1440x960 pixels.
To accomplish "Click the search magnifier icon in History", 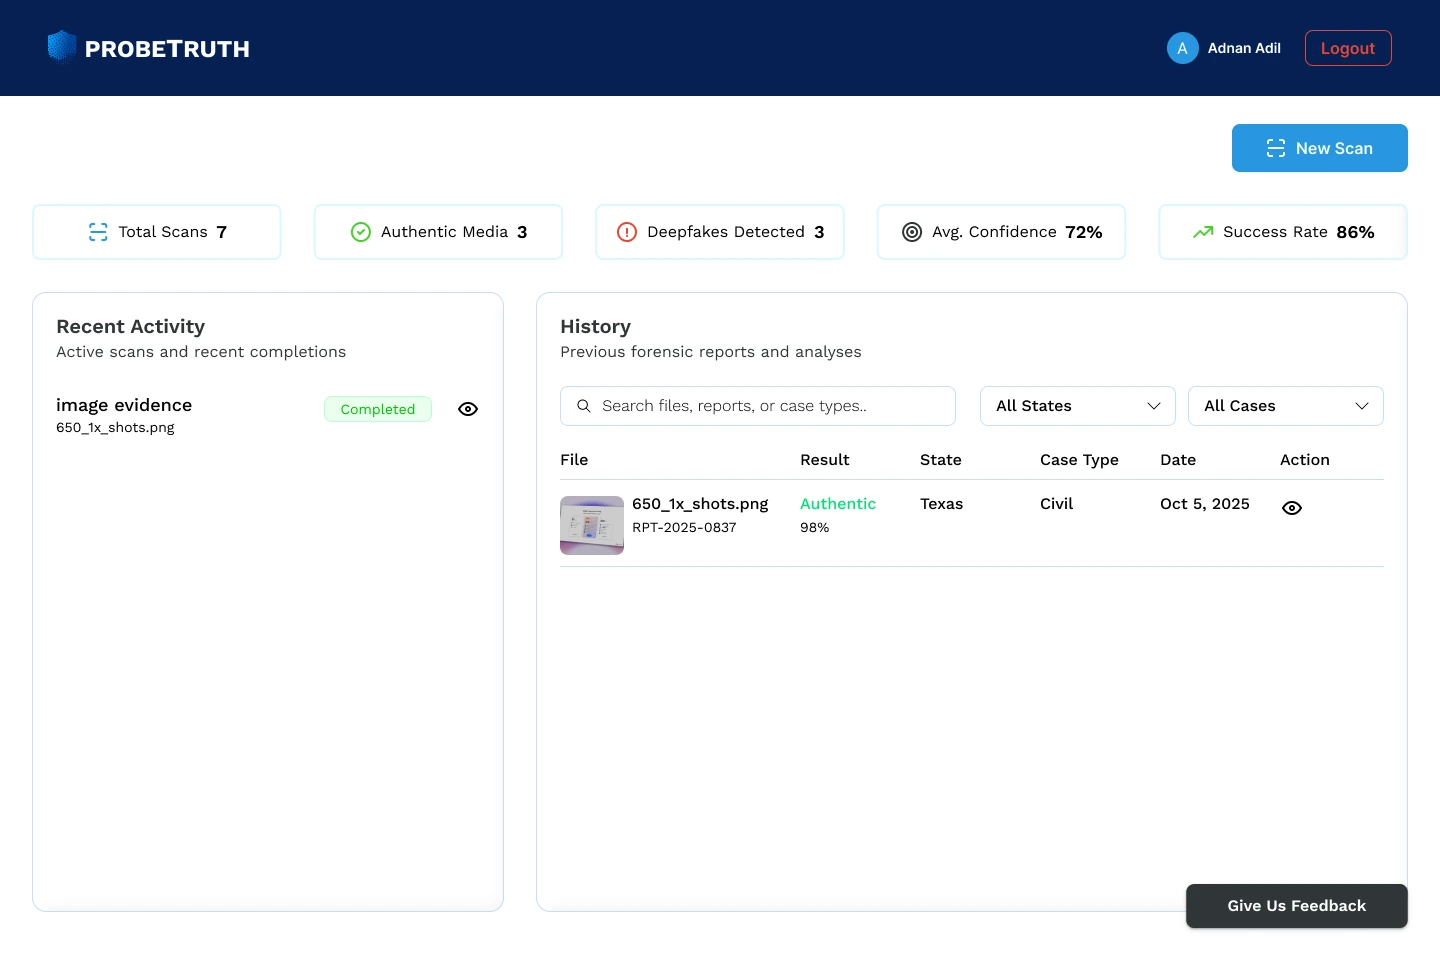I will coord(584,406).
